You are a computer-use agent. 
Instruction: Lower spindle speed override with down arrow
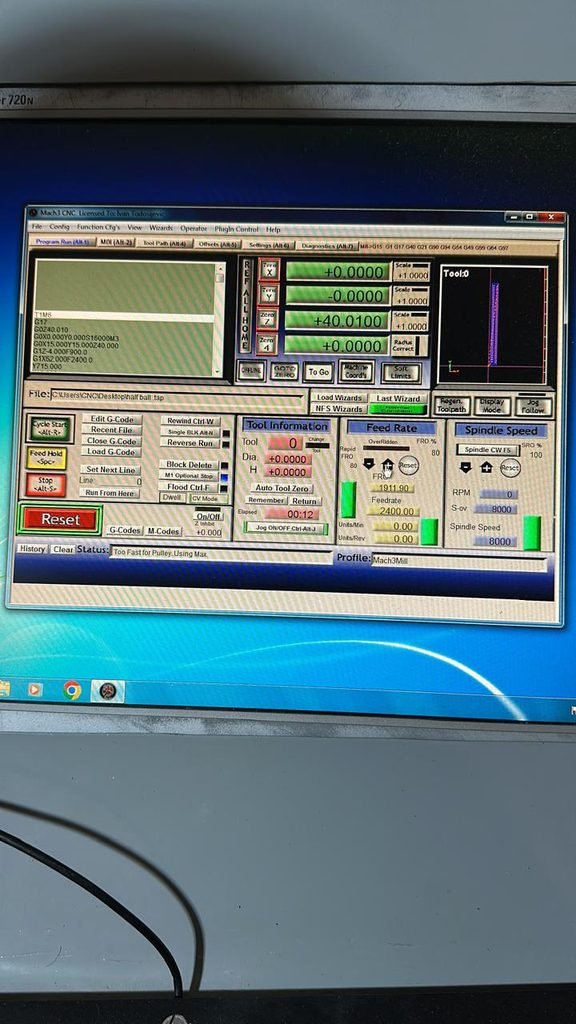(466, 468)
